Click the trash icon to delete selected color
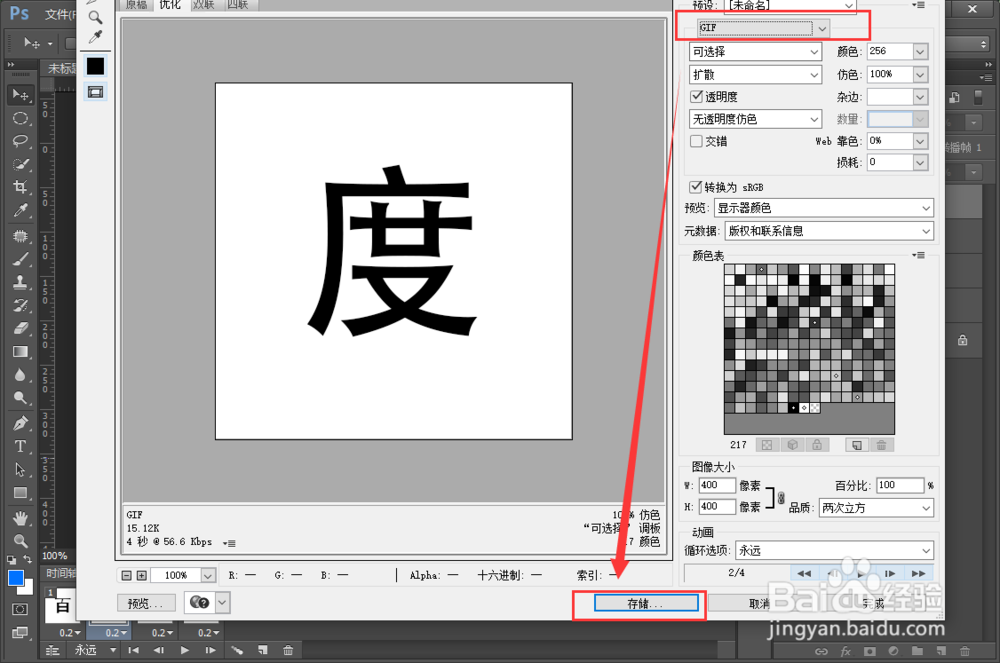1000x663 pixels. pos(882,444)
